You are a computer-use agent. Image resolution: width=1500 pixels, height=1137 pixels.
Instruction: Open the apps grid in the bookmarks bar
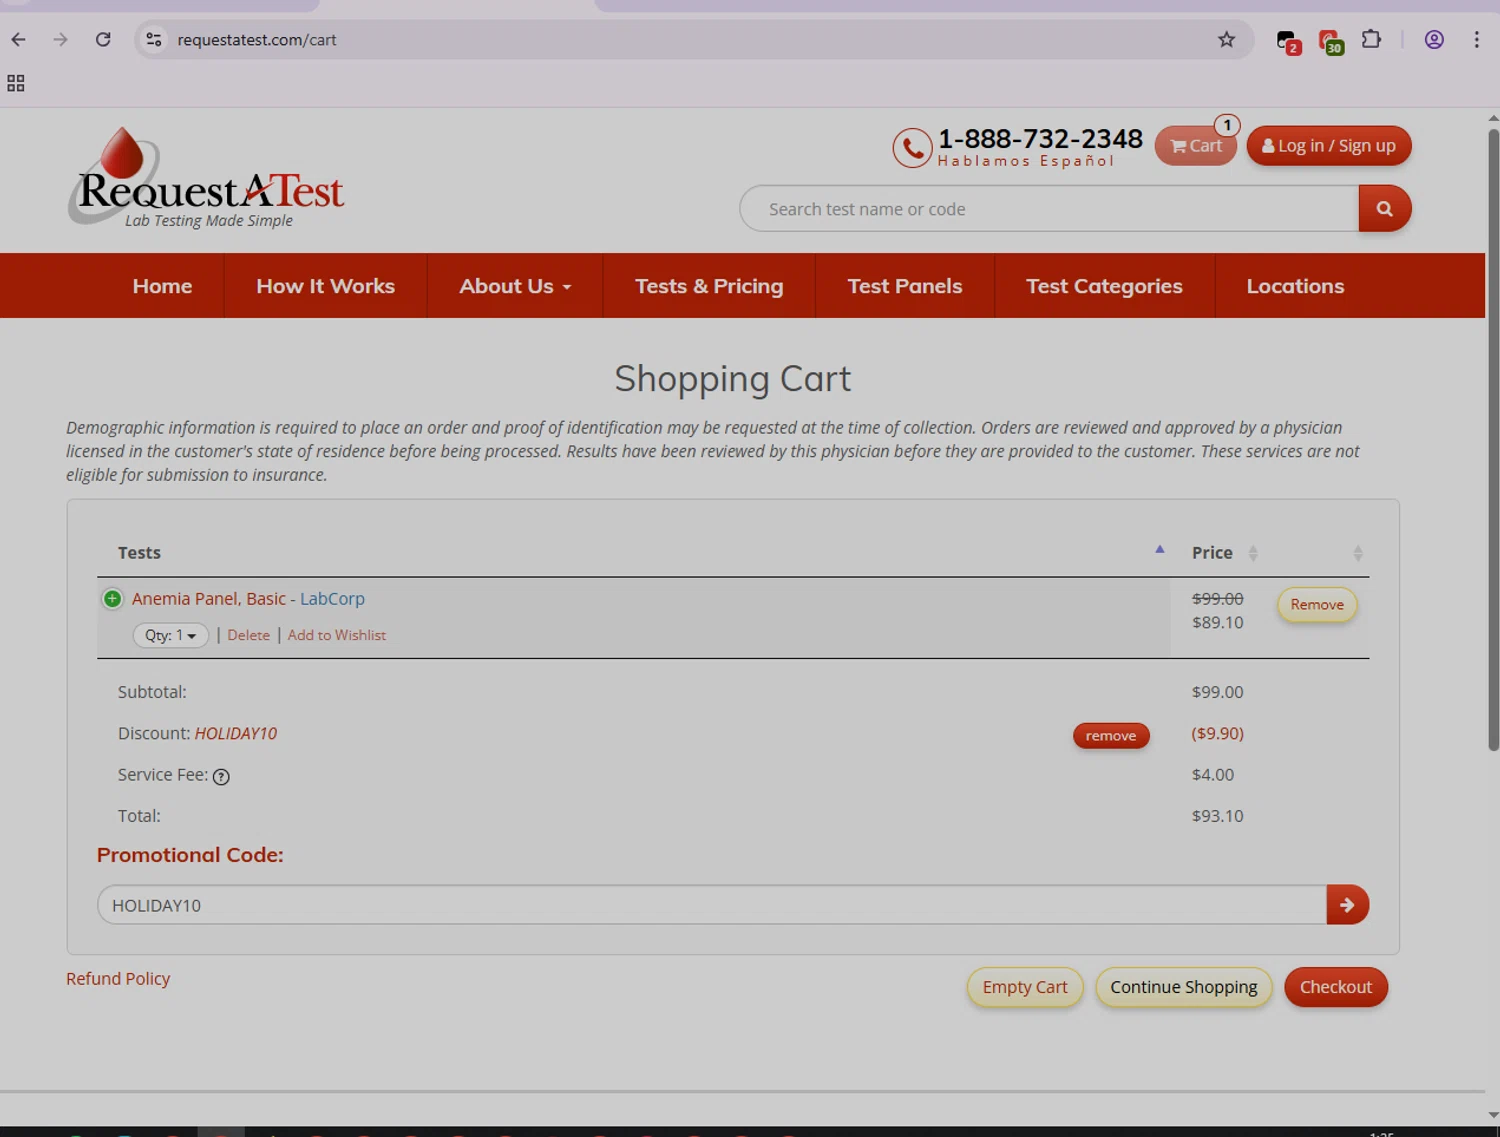[x=16, y=83]
